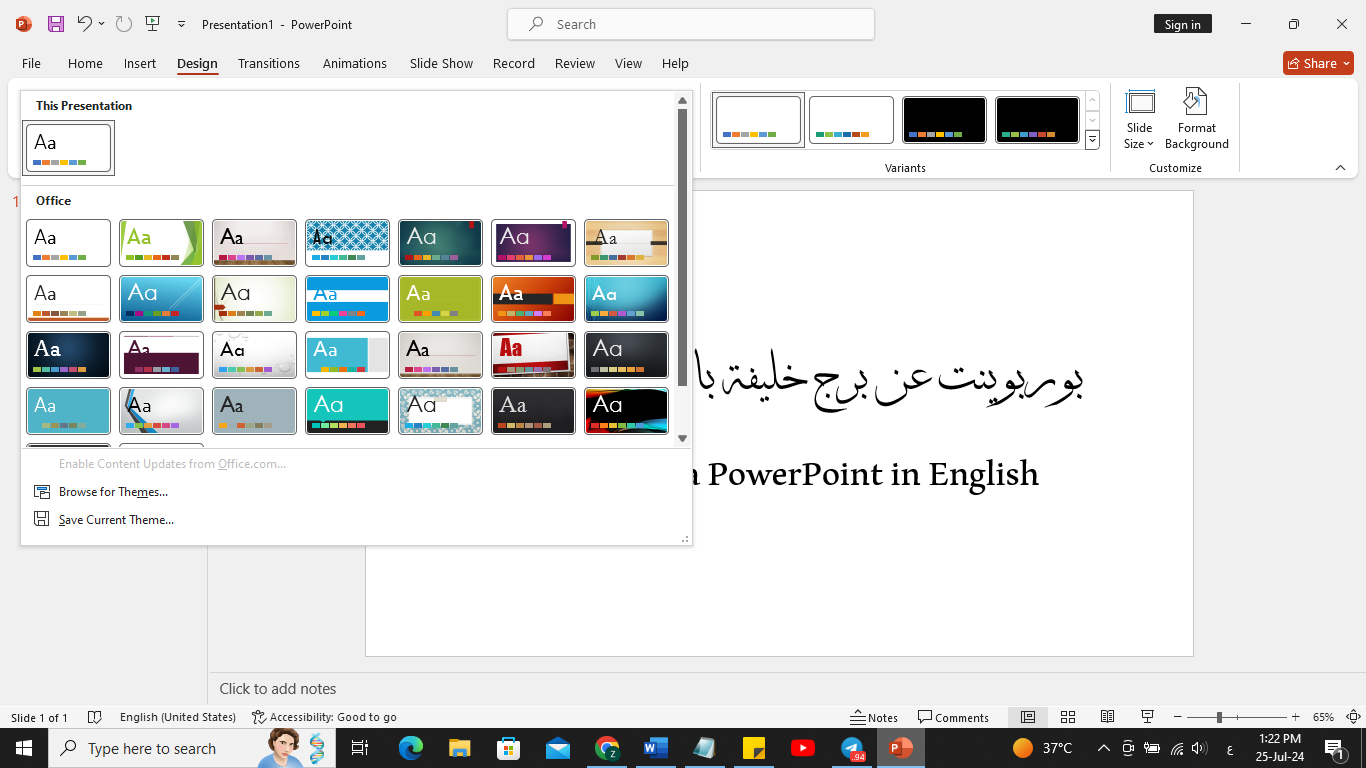Click in the Search box
Screen dimensions: 1366x768
click(x=691, y=24)
